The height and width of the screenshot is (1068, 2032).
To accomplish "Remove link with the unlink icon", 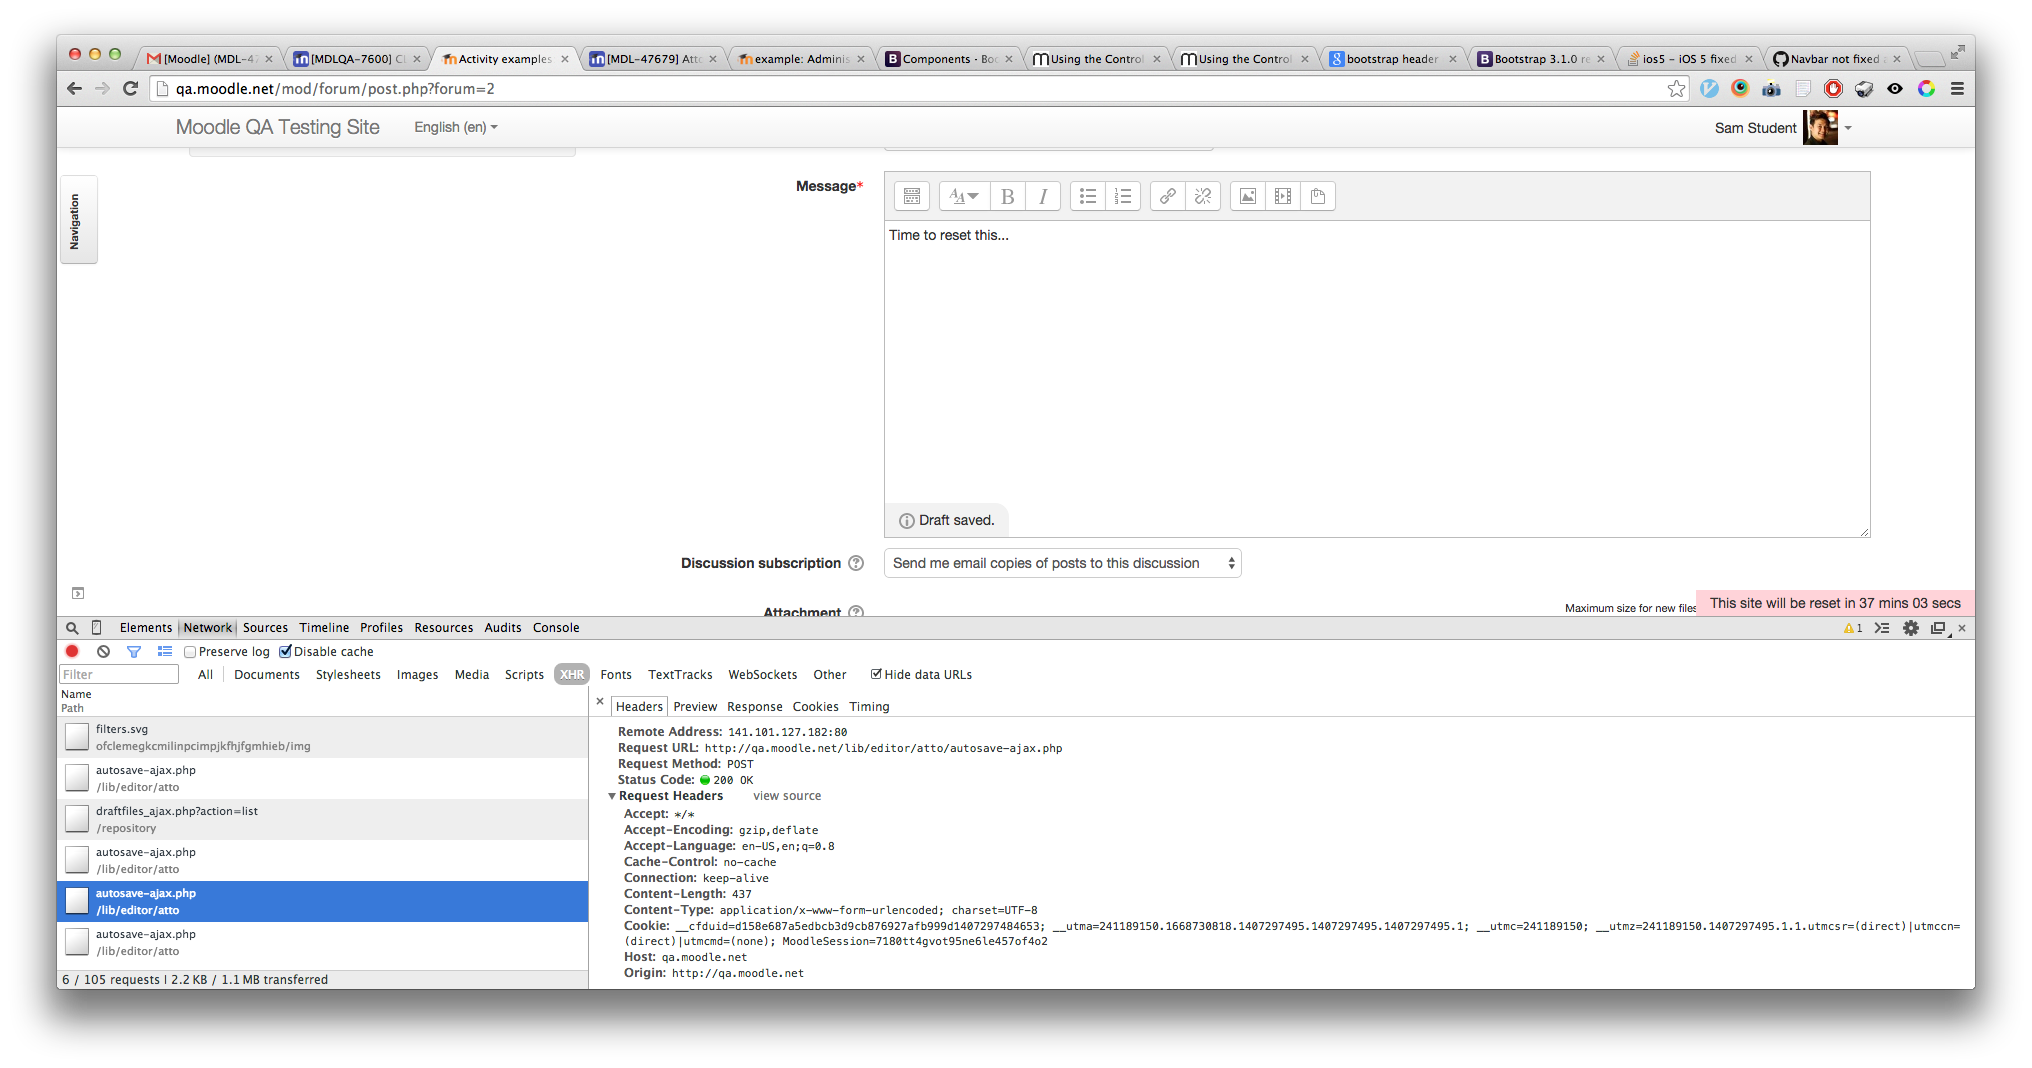I will click(1203, 196).
